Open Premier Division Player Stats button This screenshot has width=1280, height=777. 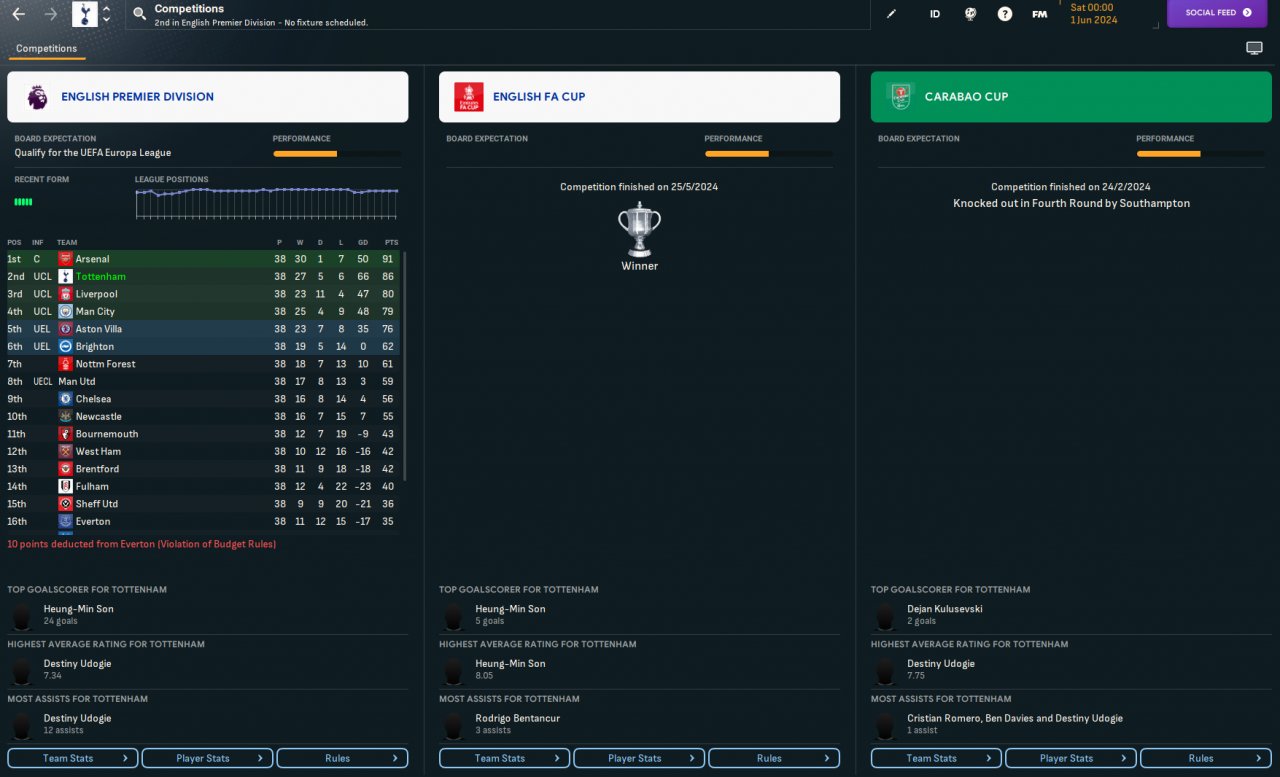tap(207, 758)
